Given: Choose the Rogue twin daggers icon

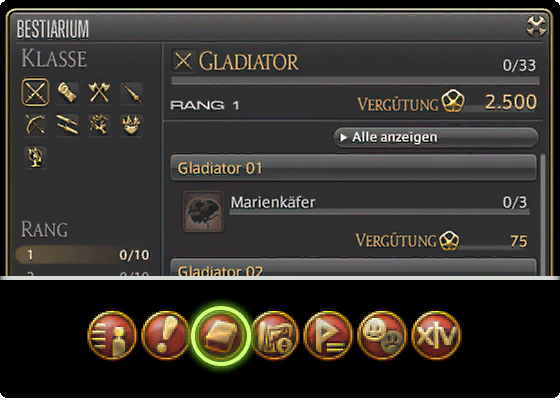Looking at the screenshot, I should 67,124.
